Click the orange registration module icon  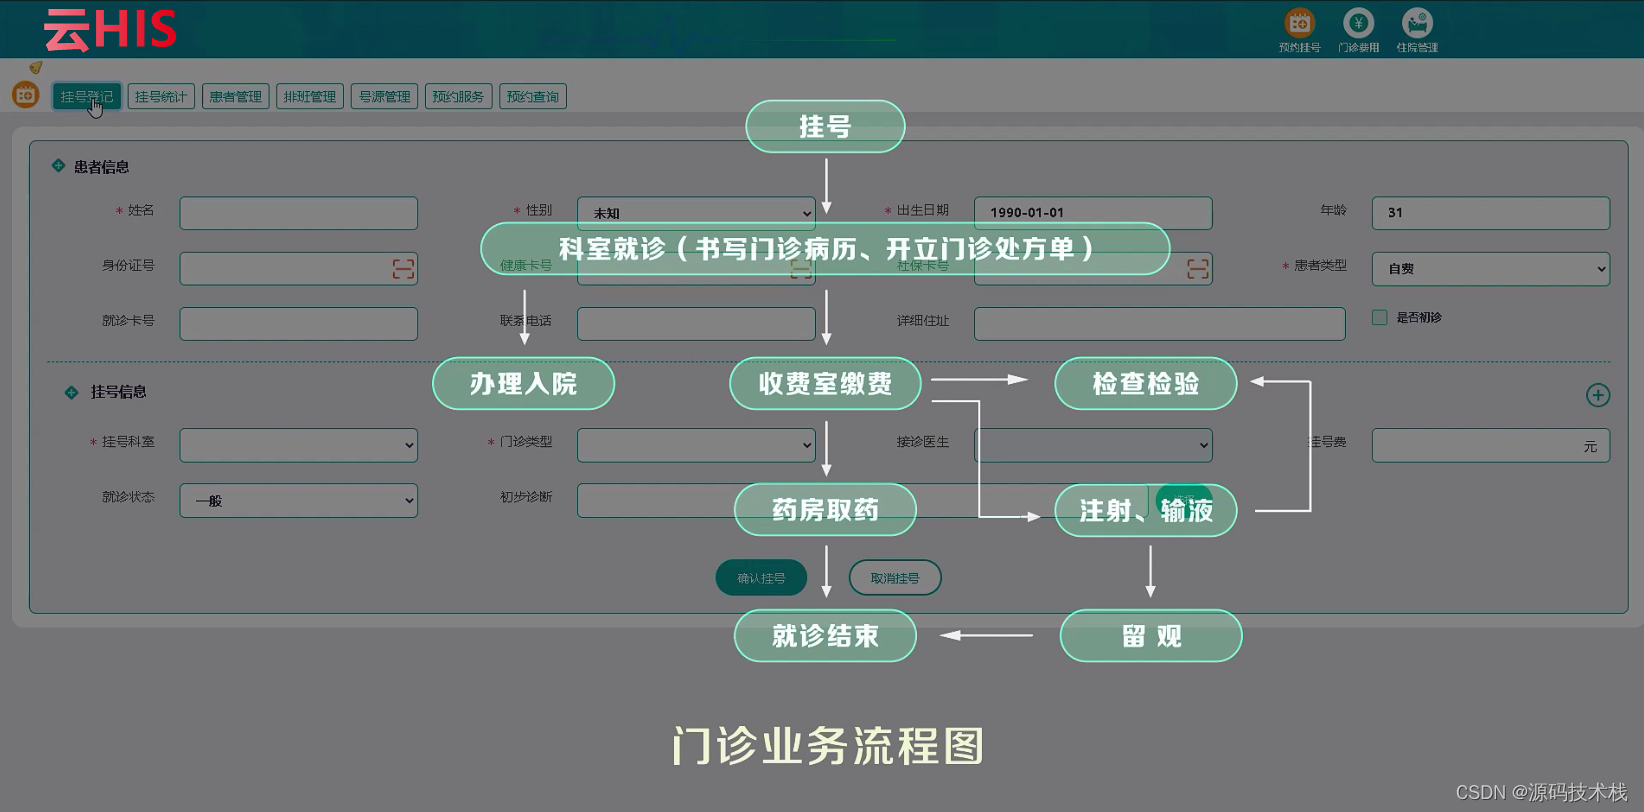(x=25, y=95)
